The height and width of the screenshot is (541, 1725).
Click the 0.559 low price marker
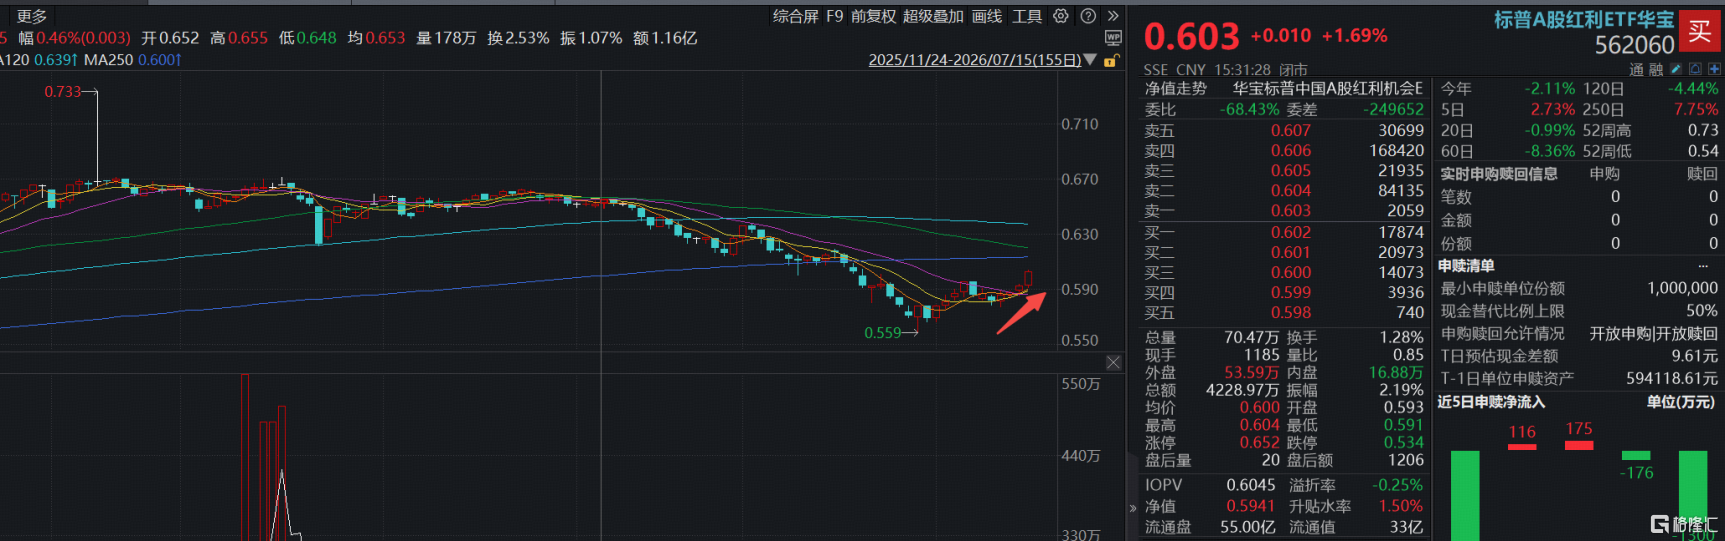[x=883, y=333]
